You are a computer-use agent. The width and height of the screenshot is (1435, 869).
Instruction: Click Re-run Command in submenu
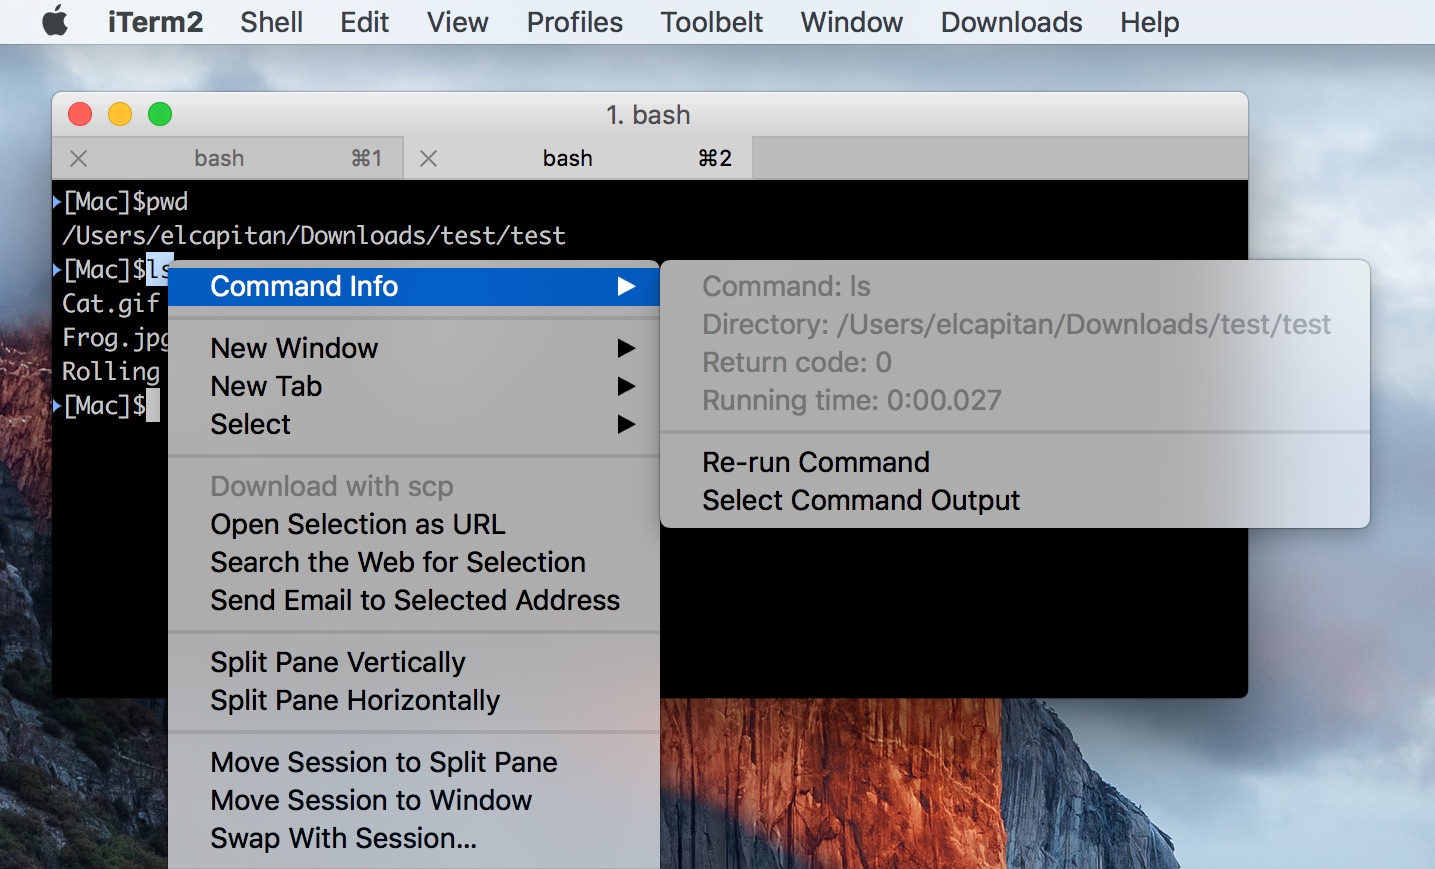pyautogui.click(x=1015, y=462)
